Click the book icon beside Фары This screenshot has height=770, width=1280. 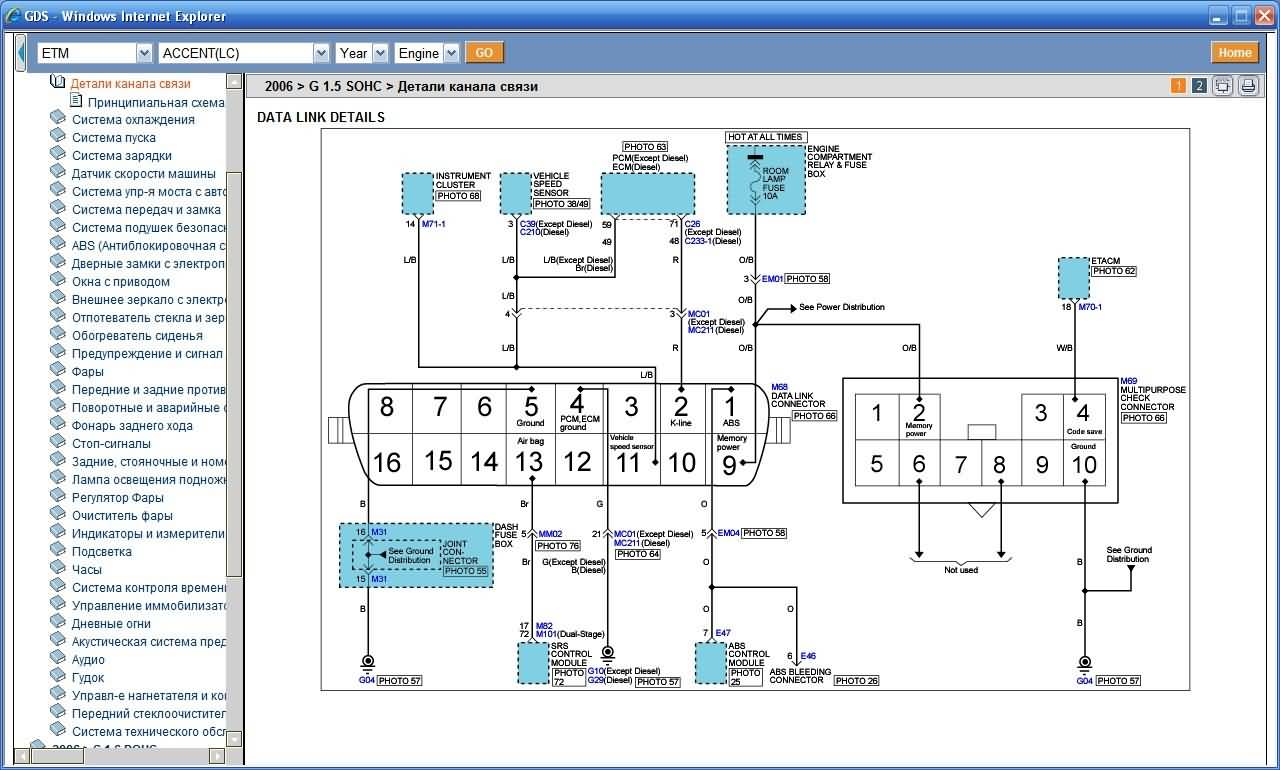coord(58,371)
